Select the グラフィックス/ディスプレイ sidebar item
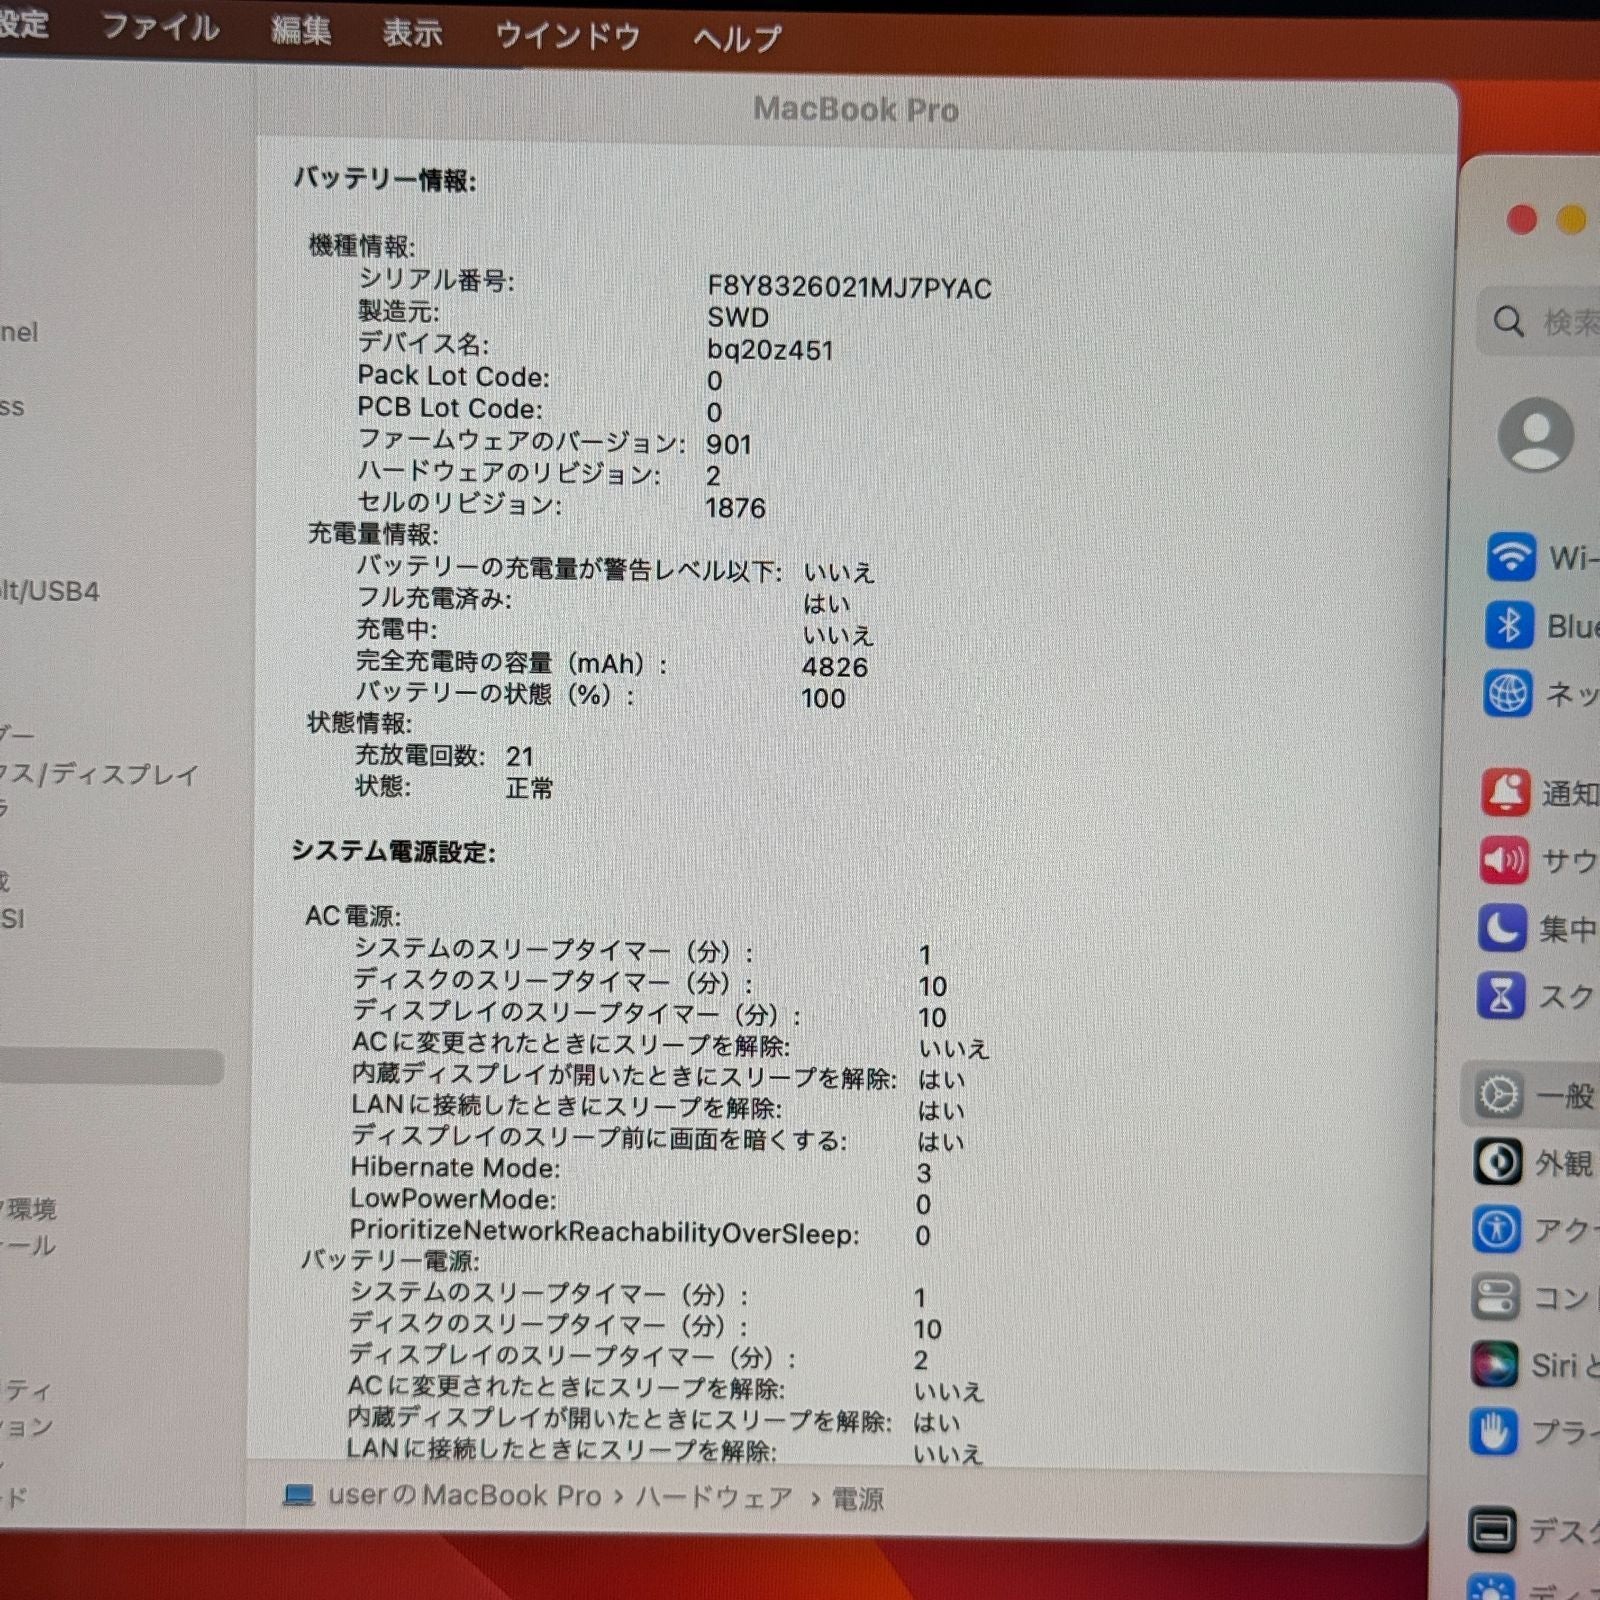 point(100,772)
